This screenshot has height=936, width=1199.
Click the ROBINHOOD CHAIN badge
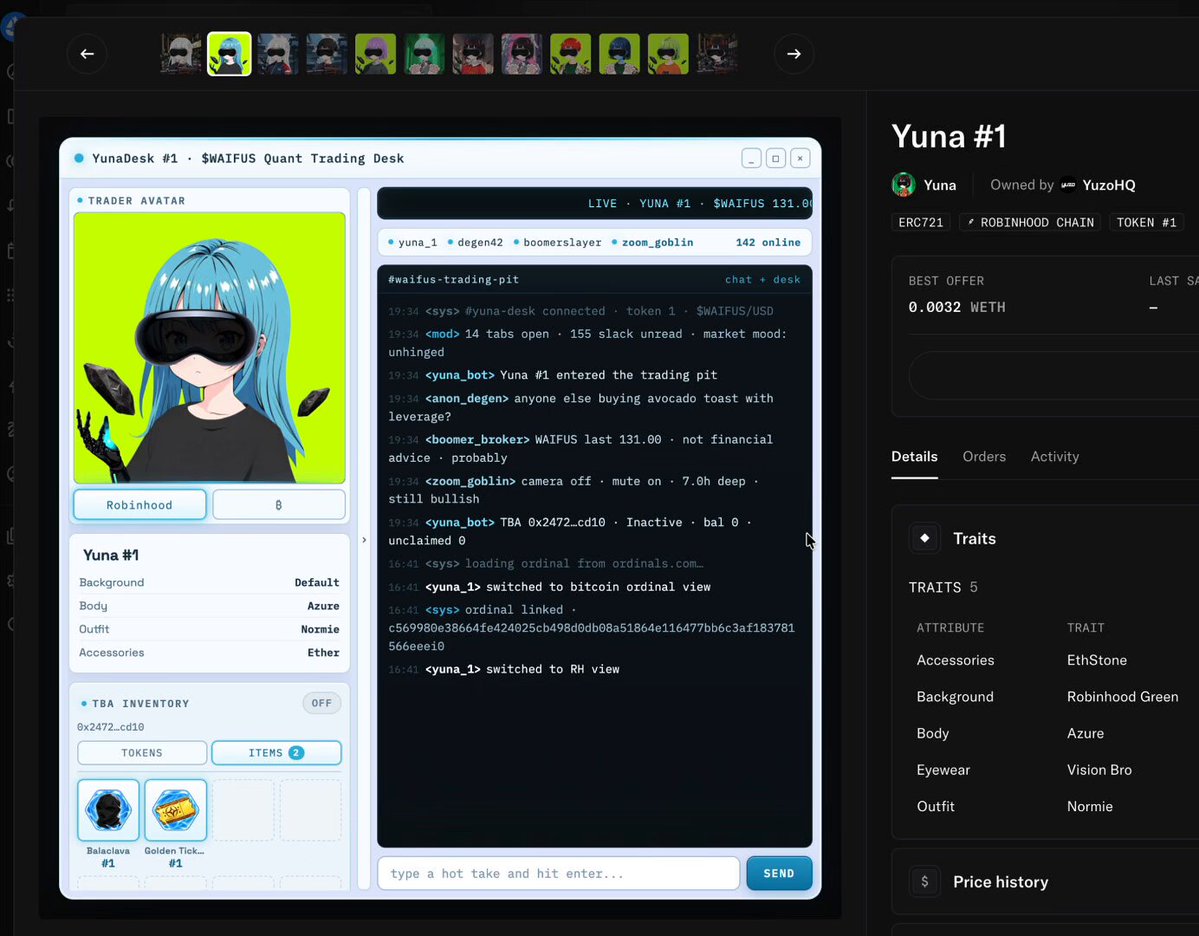(1030, 223)
